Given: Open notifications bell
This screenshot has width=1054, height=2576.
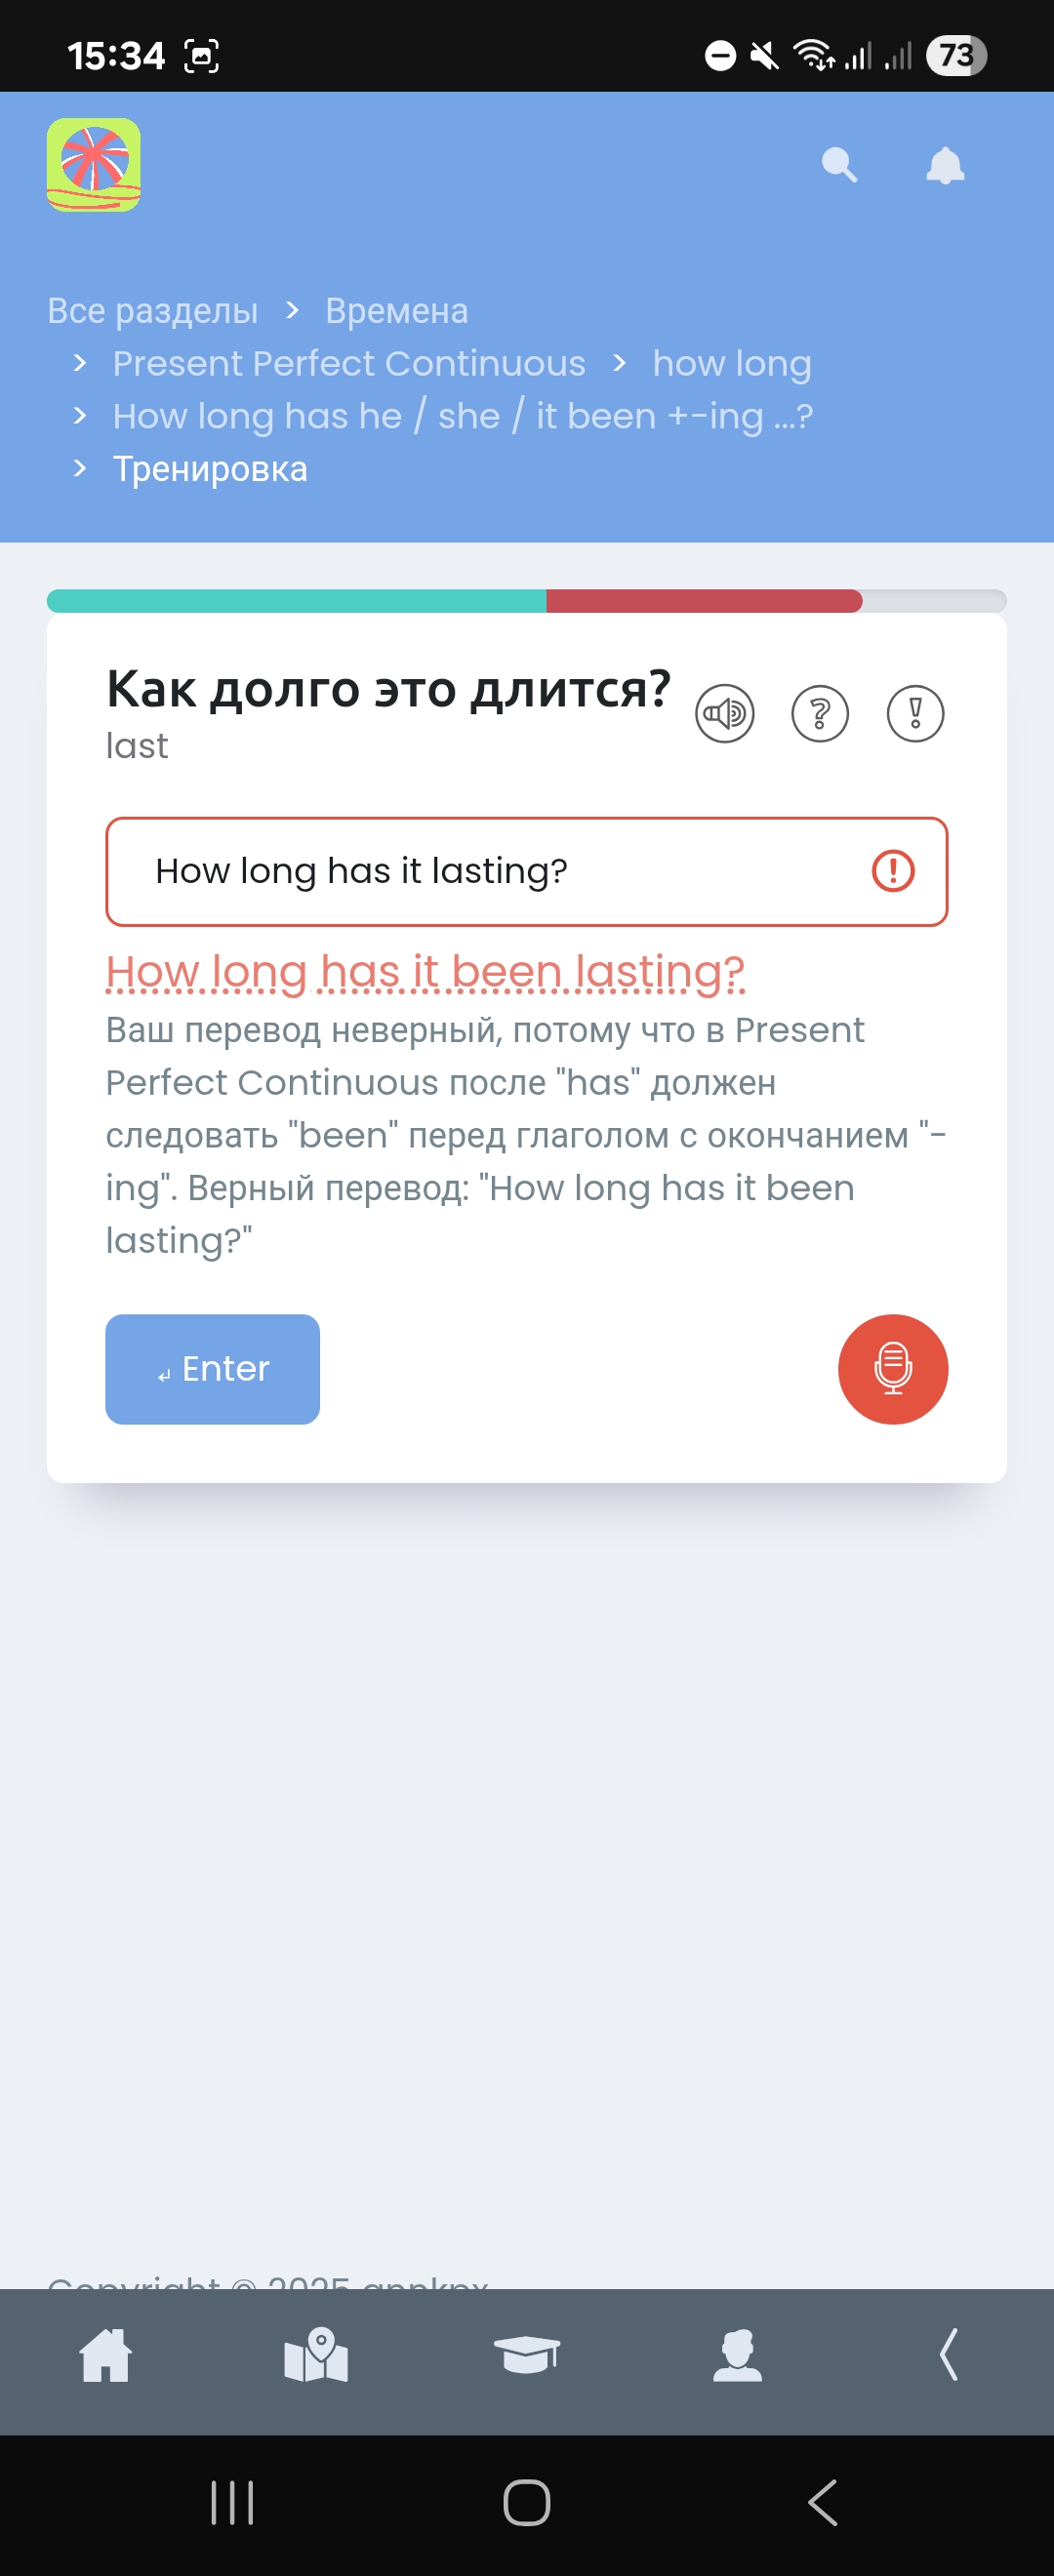Looking at the screenshot, I should (945, 165).
